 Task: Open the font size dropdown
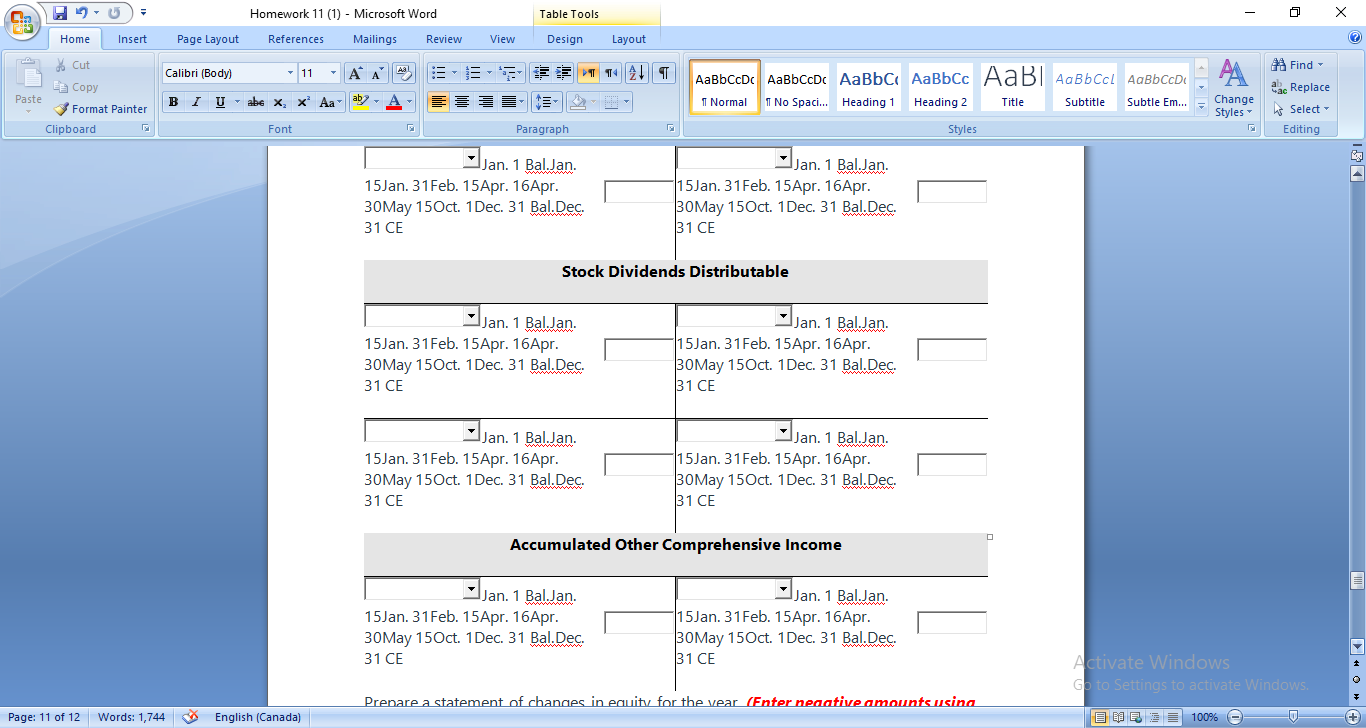tap(334, 73)
